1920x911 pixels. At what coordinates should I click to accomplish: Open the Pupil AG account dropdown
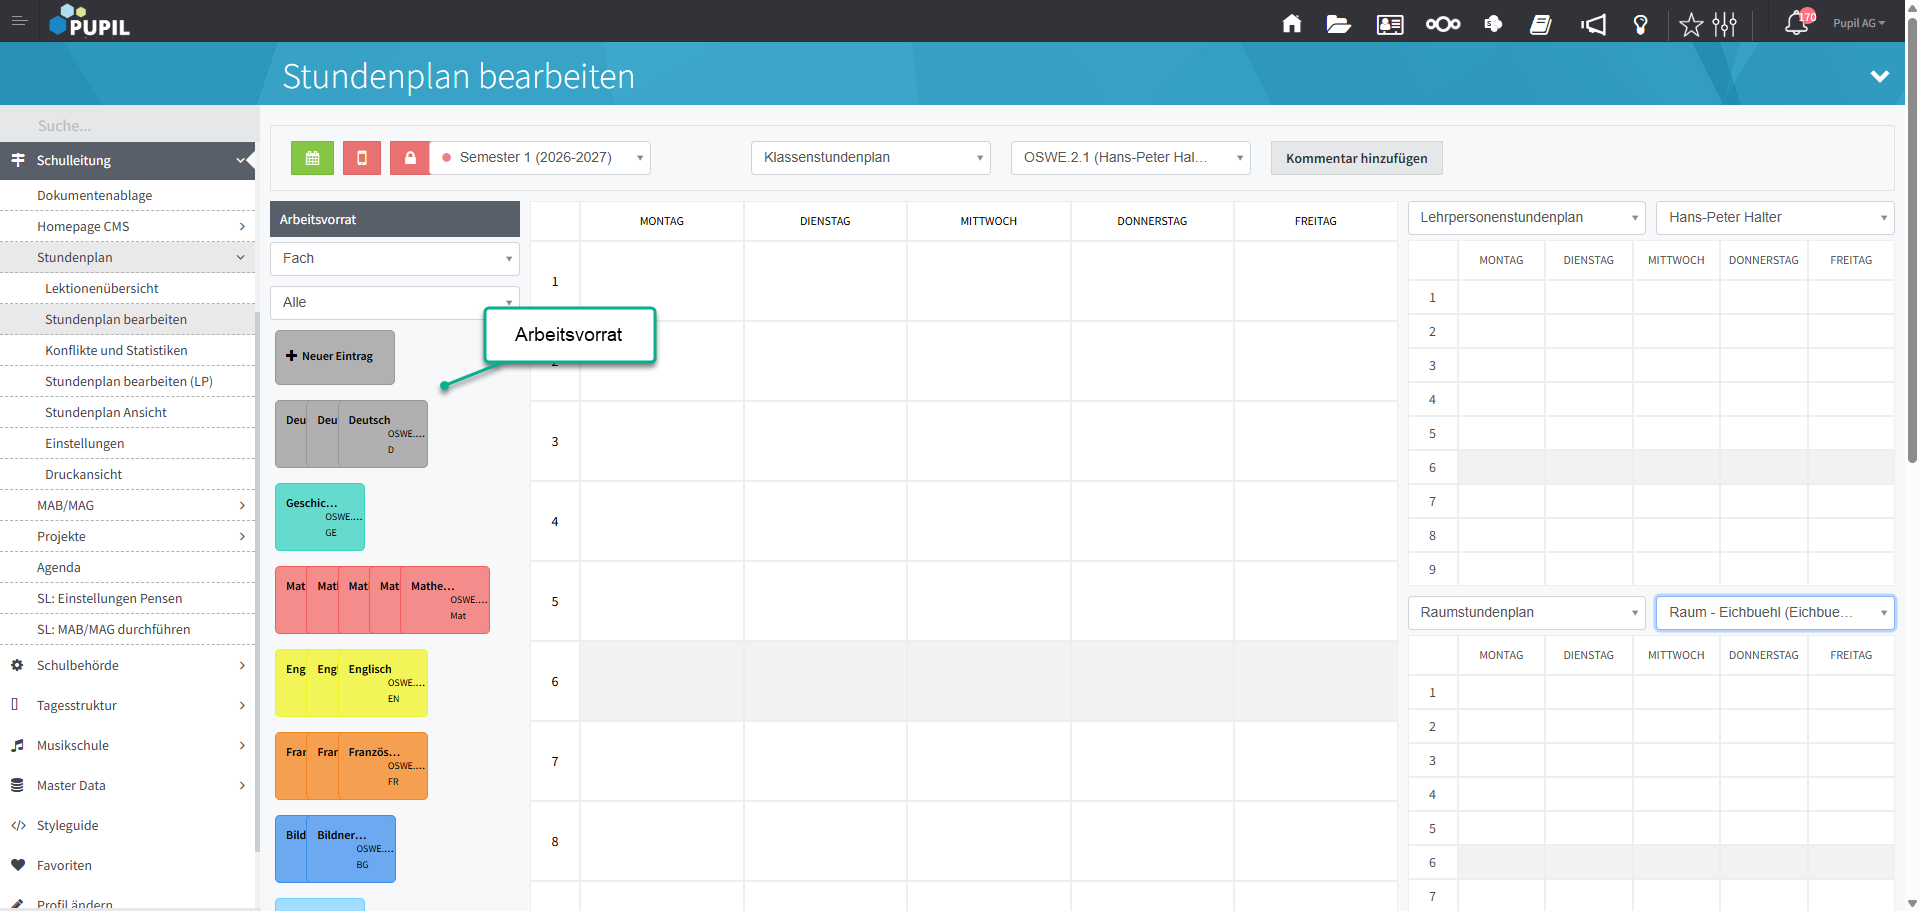pos(1858,23)
